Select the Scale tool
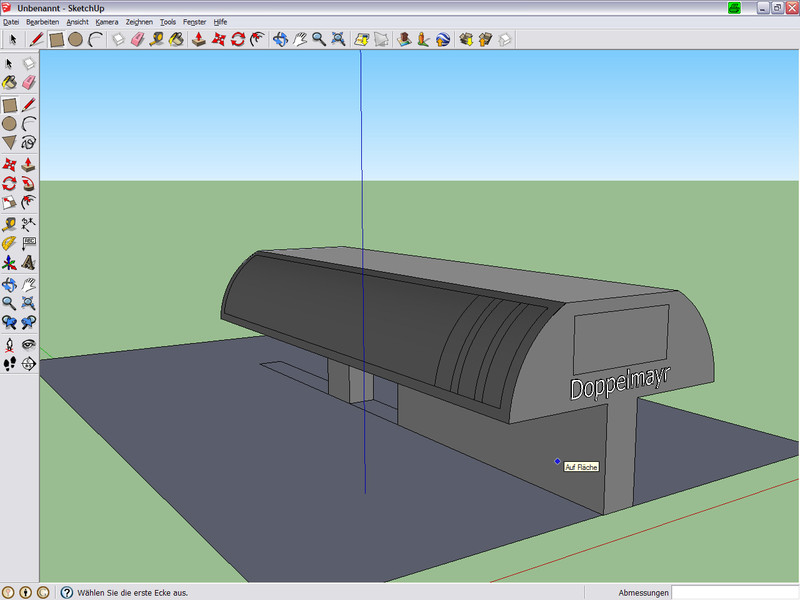The image size is (800, 600). coord(9,203)
